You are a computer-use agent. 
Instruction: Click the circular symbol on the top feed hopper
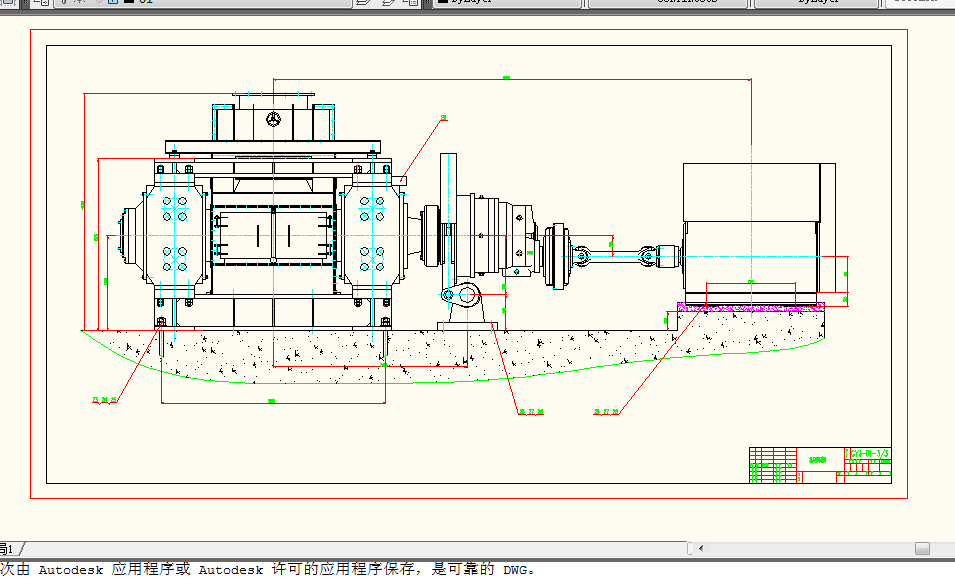[x=273, y=119]
